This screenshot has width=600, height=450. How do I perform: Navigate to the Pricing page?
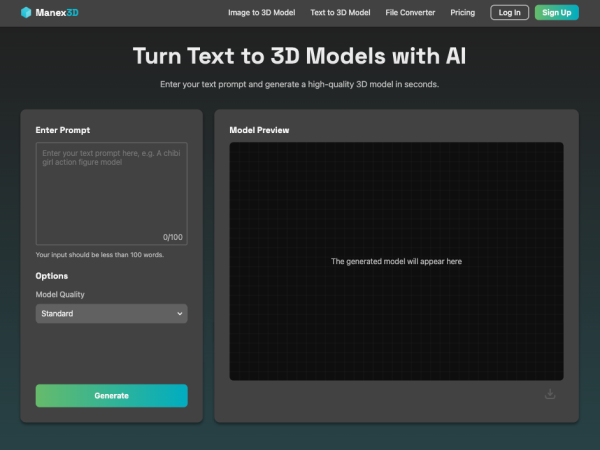(462, 13)
